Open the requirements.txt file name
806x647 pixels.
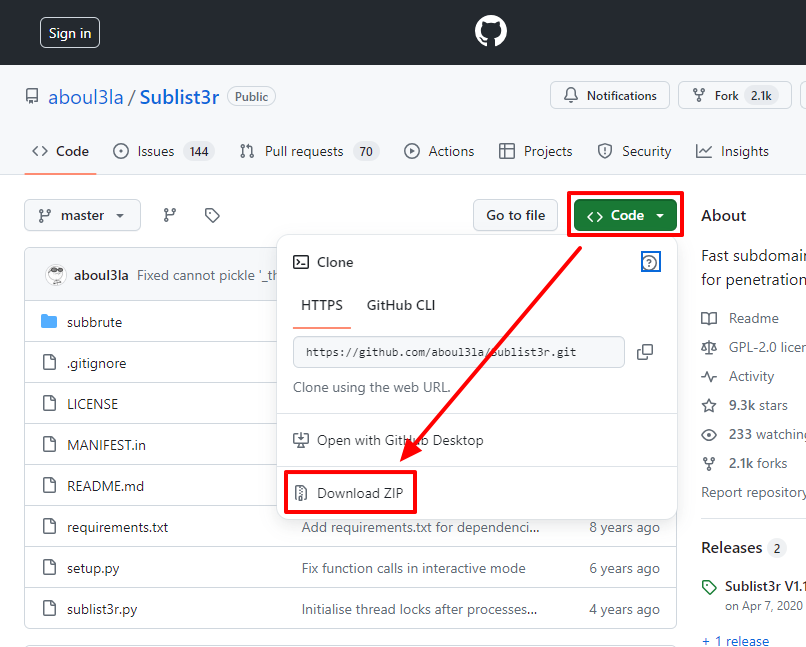point(117,527)
